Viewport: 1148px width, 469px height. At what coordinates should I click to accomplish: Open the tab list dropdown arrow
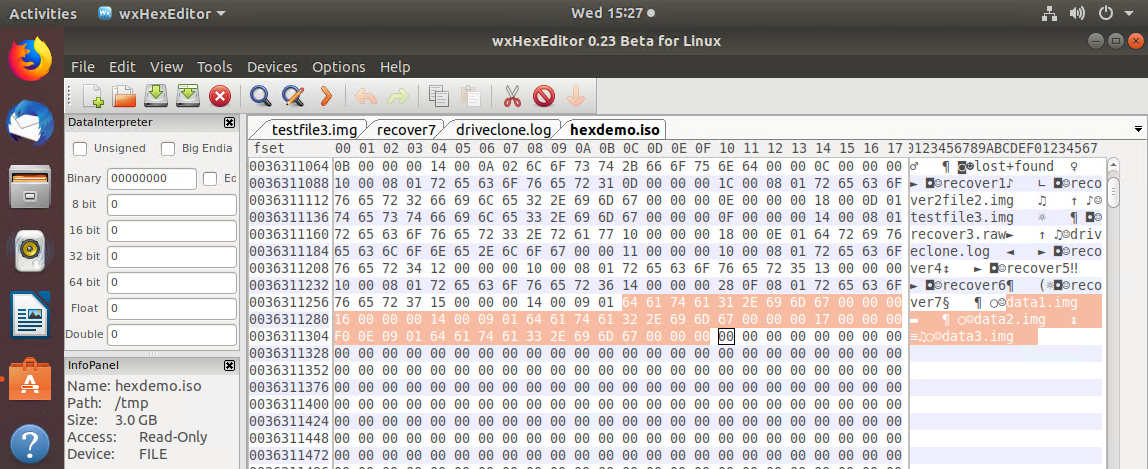point(1138,130)
